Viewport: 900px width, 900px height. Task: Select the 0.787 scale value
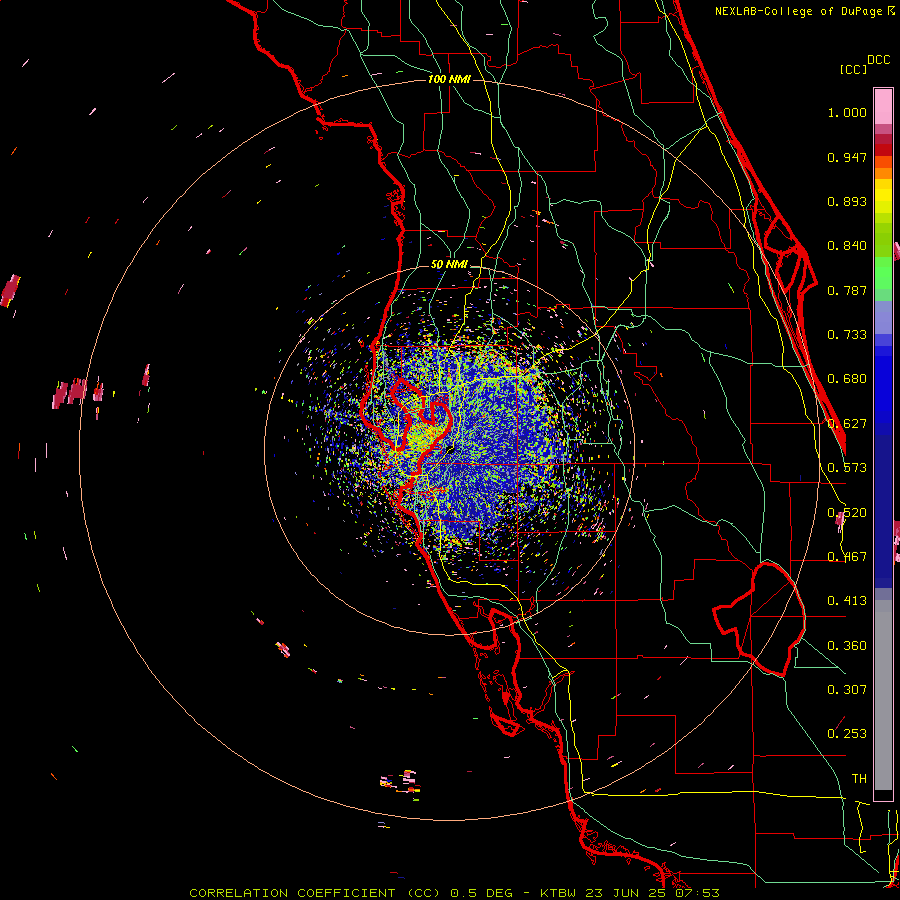pyautogui.click(x=847, y=290)
